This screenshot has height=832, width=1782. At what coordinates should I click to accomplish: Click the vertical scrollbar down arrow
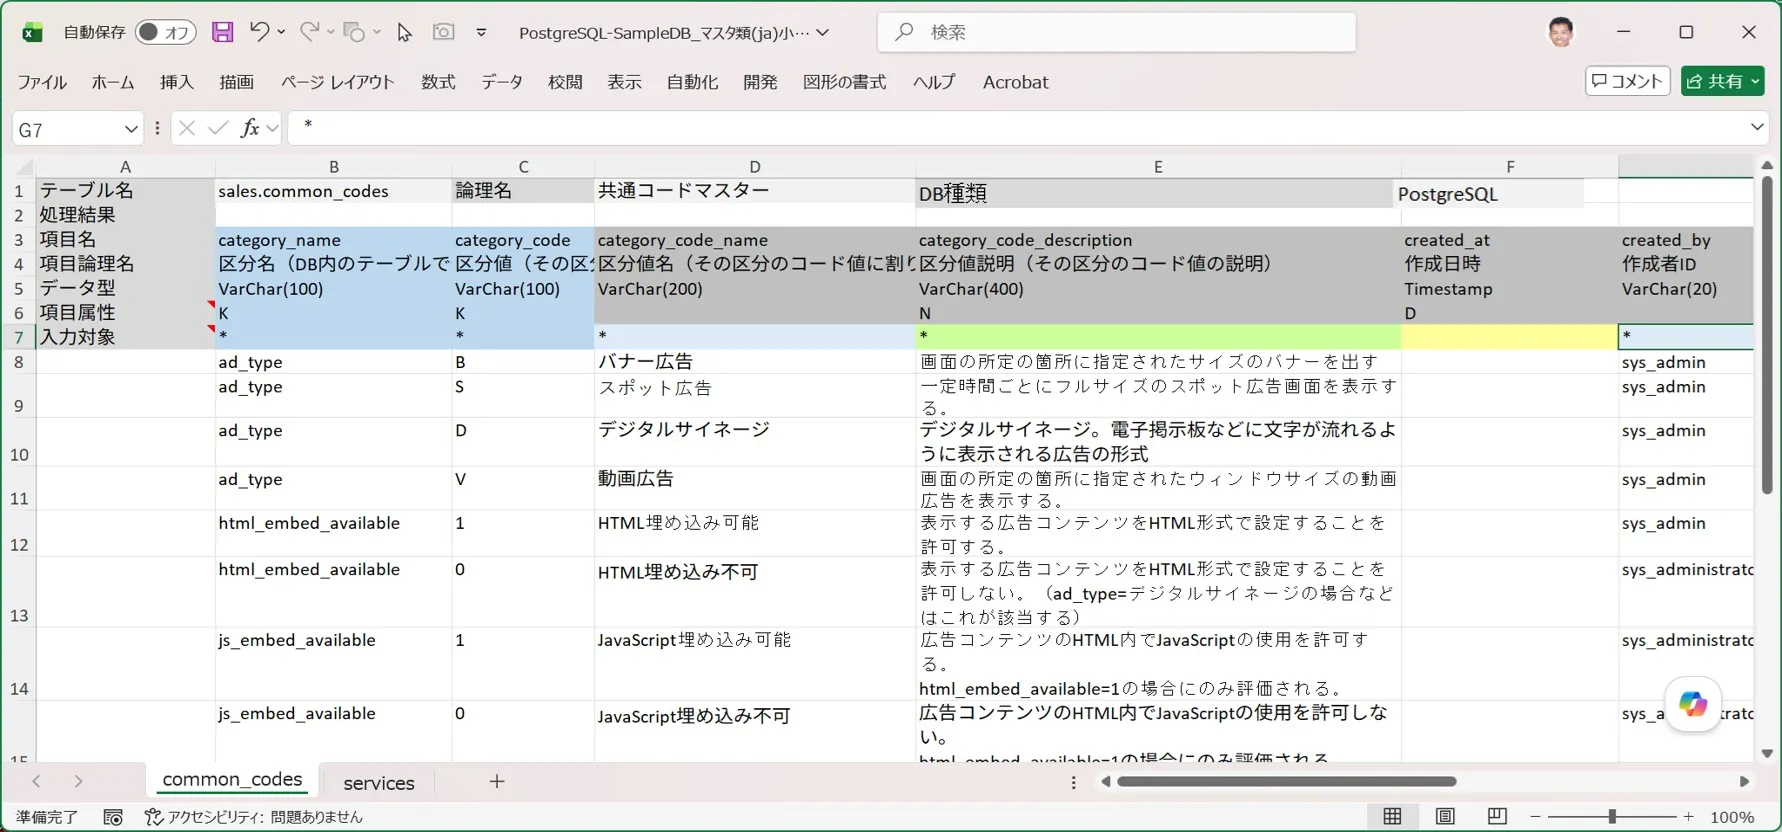pos(1767,753)
